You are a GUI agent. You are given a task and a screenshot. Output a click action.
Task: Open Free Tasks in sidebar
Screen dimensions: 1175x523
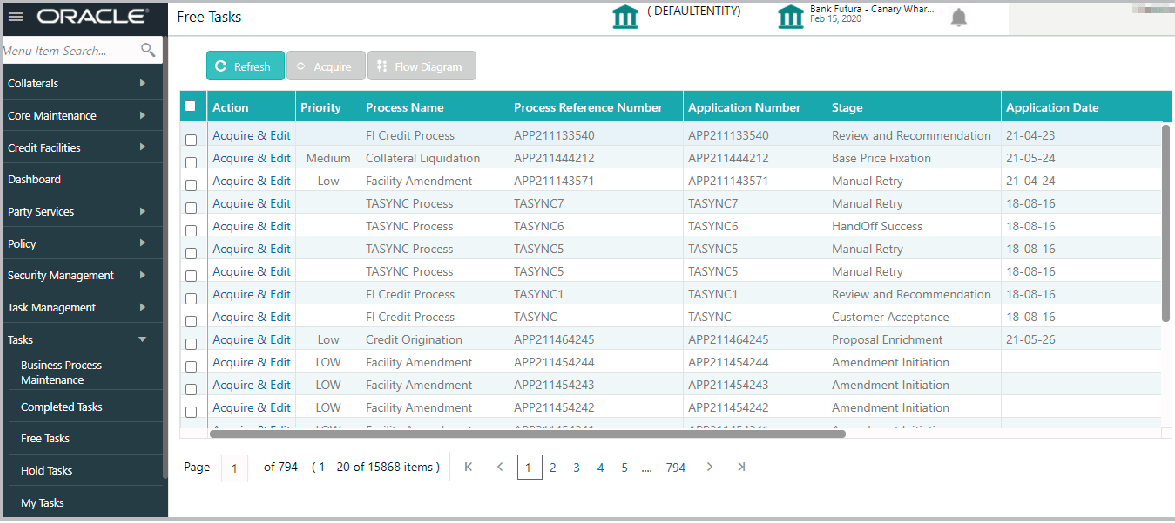click(x=45, y=438)
